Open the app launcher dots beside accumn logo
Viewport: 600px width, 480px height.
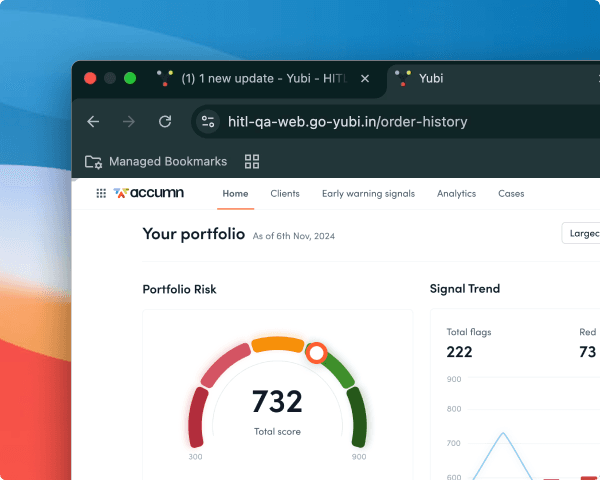tap(101, 193)
